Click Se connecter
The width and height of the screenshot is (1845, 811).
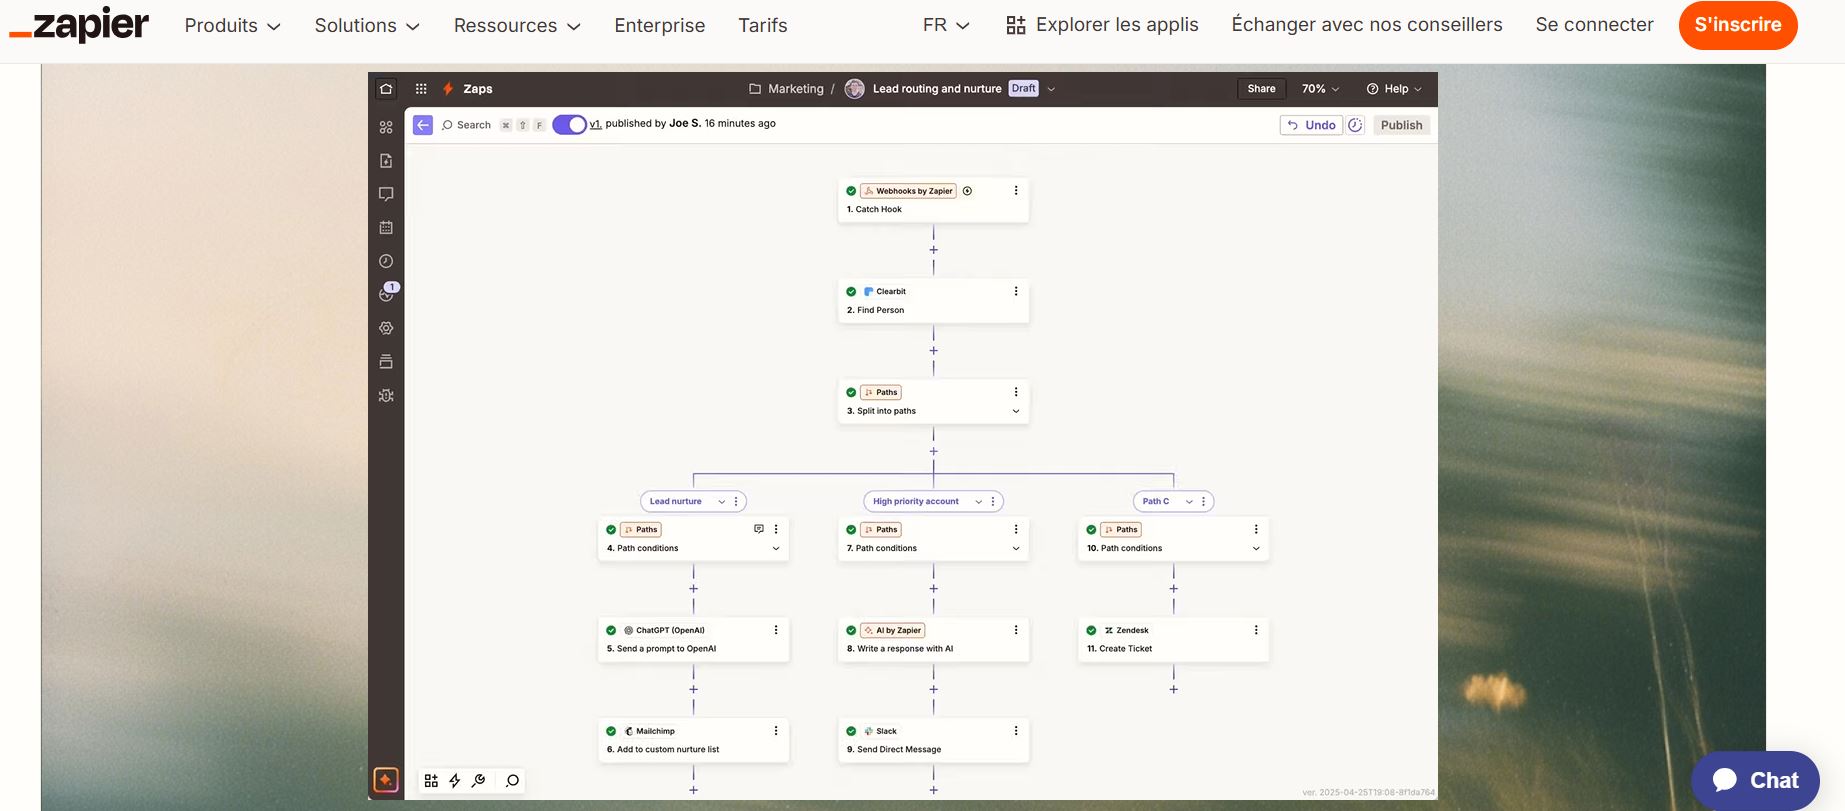pyautogui.click(x=1594, y=25)
